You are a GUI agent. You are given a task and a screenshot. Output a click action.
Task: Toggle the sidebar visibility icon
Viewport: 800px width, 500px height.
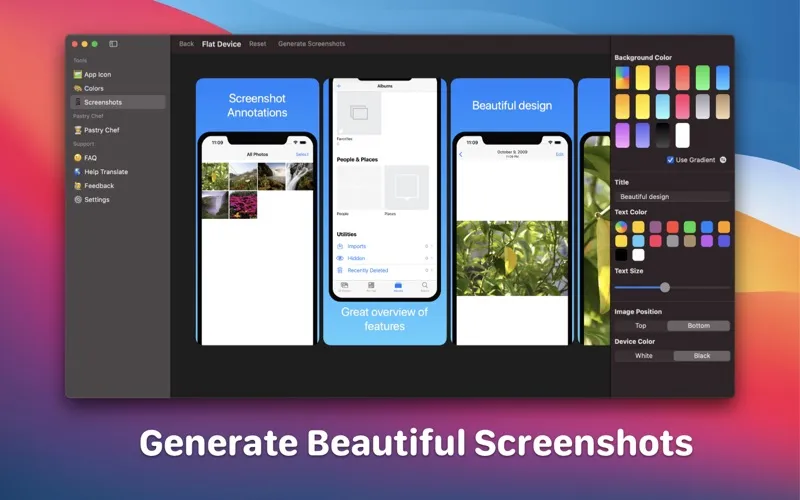click(113, 44)
